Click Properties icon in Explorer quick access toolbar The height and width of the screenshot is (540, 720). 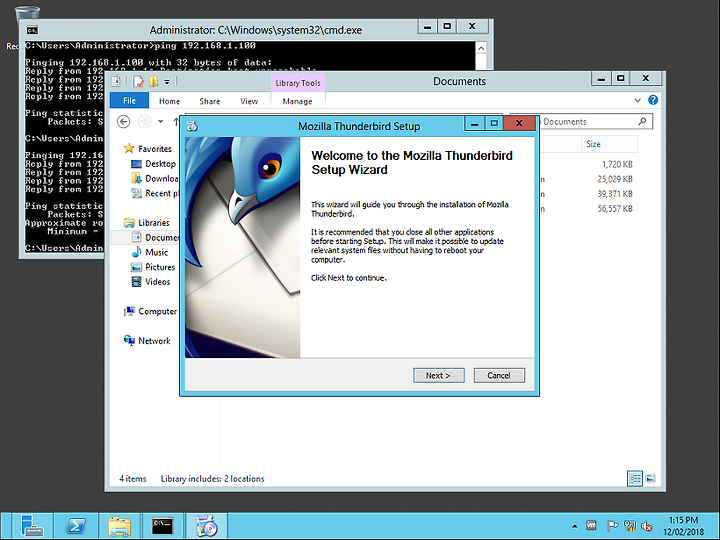point(138,82)
